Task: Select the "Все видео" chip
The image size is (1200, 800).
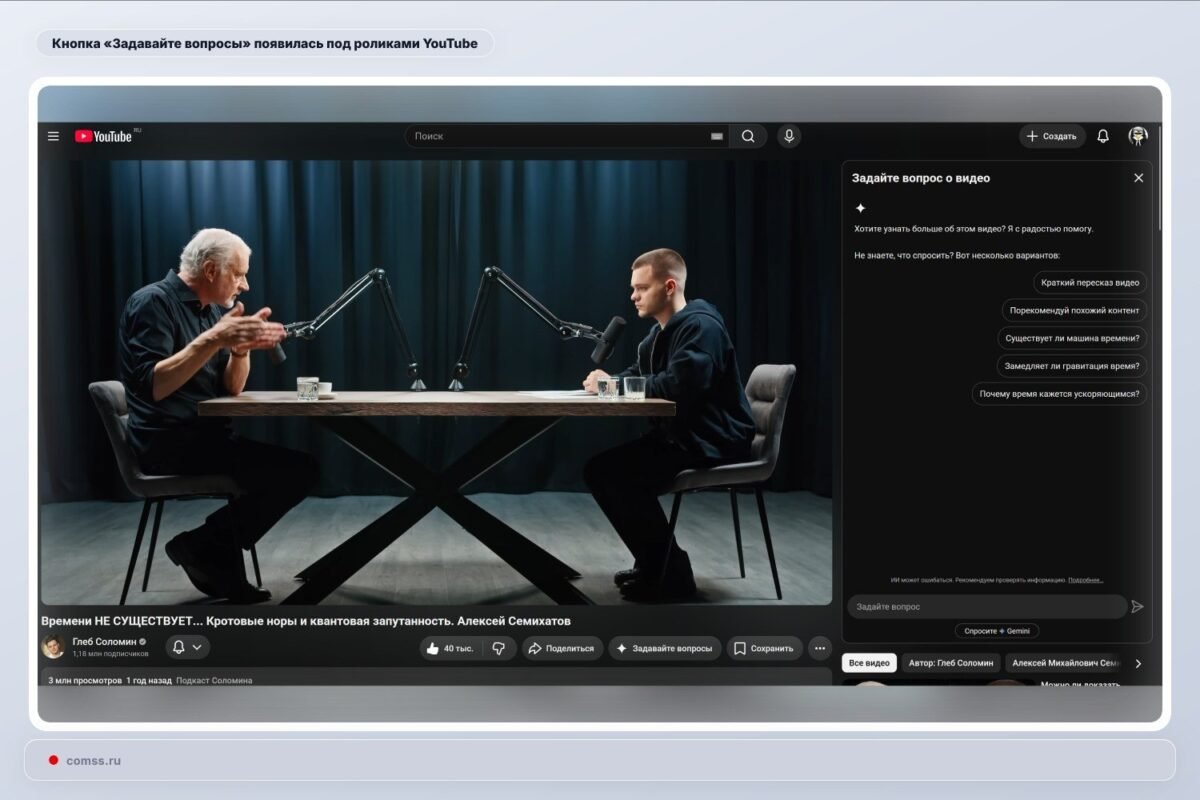Action: [x=869, y=663]
